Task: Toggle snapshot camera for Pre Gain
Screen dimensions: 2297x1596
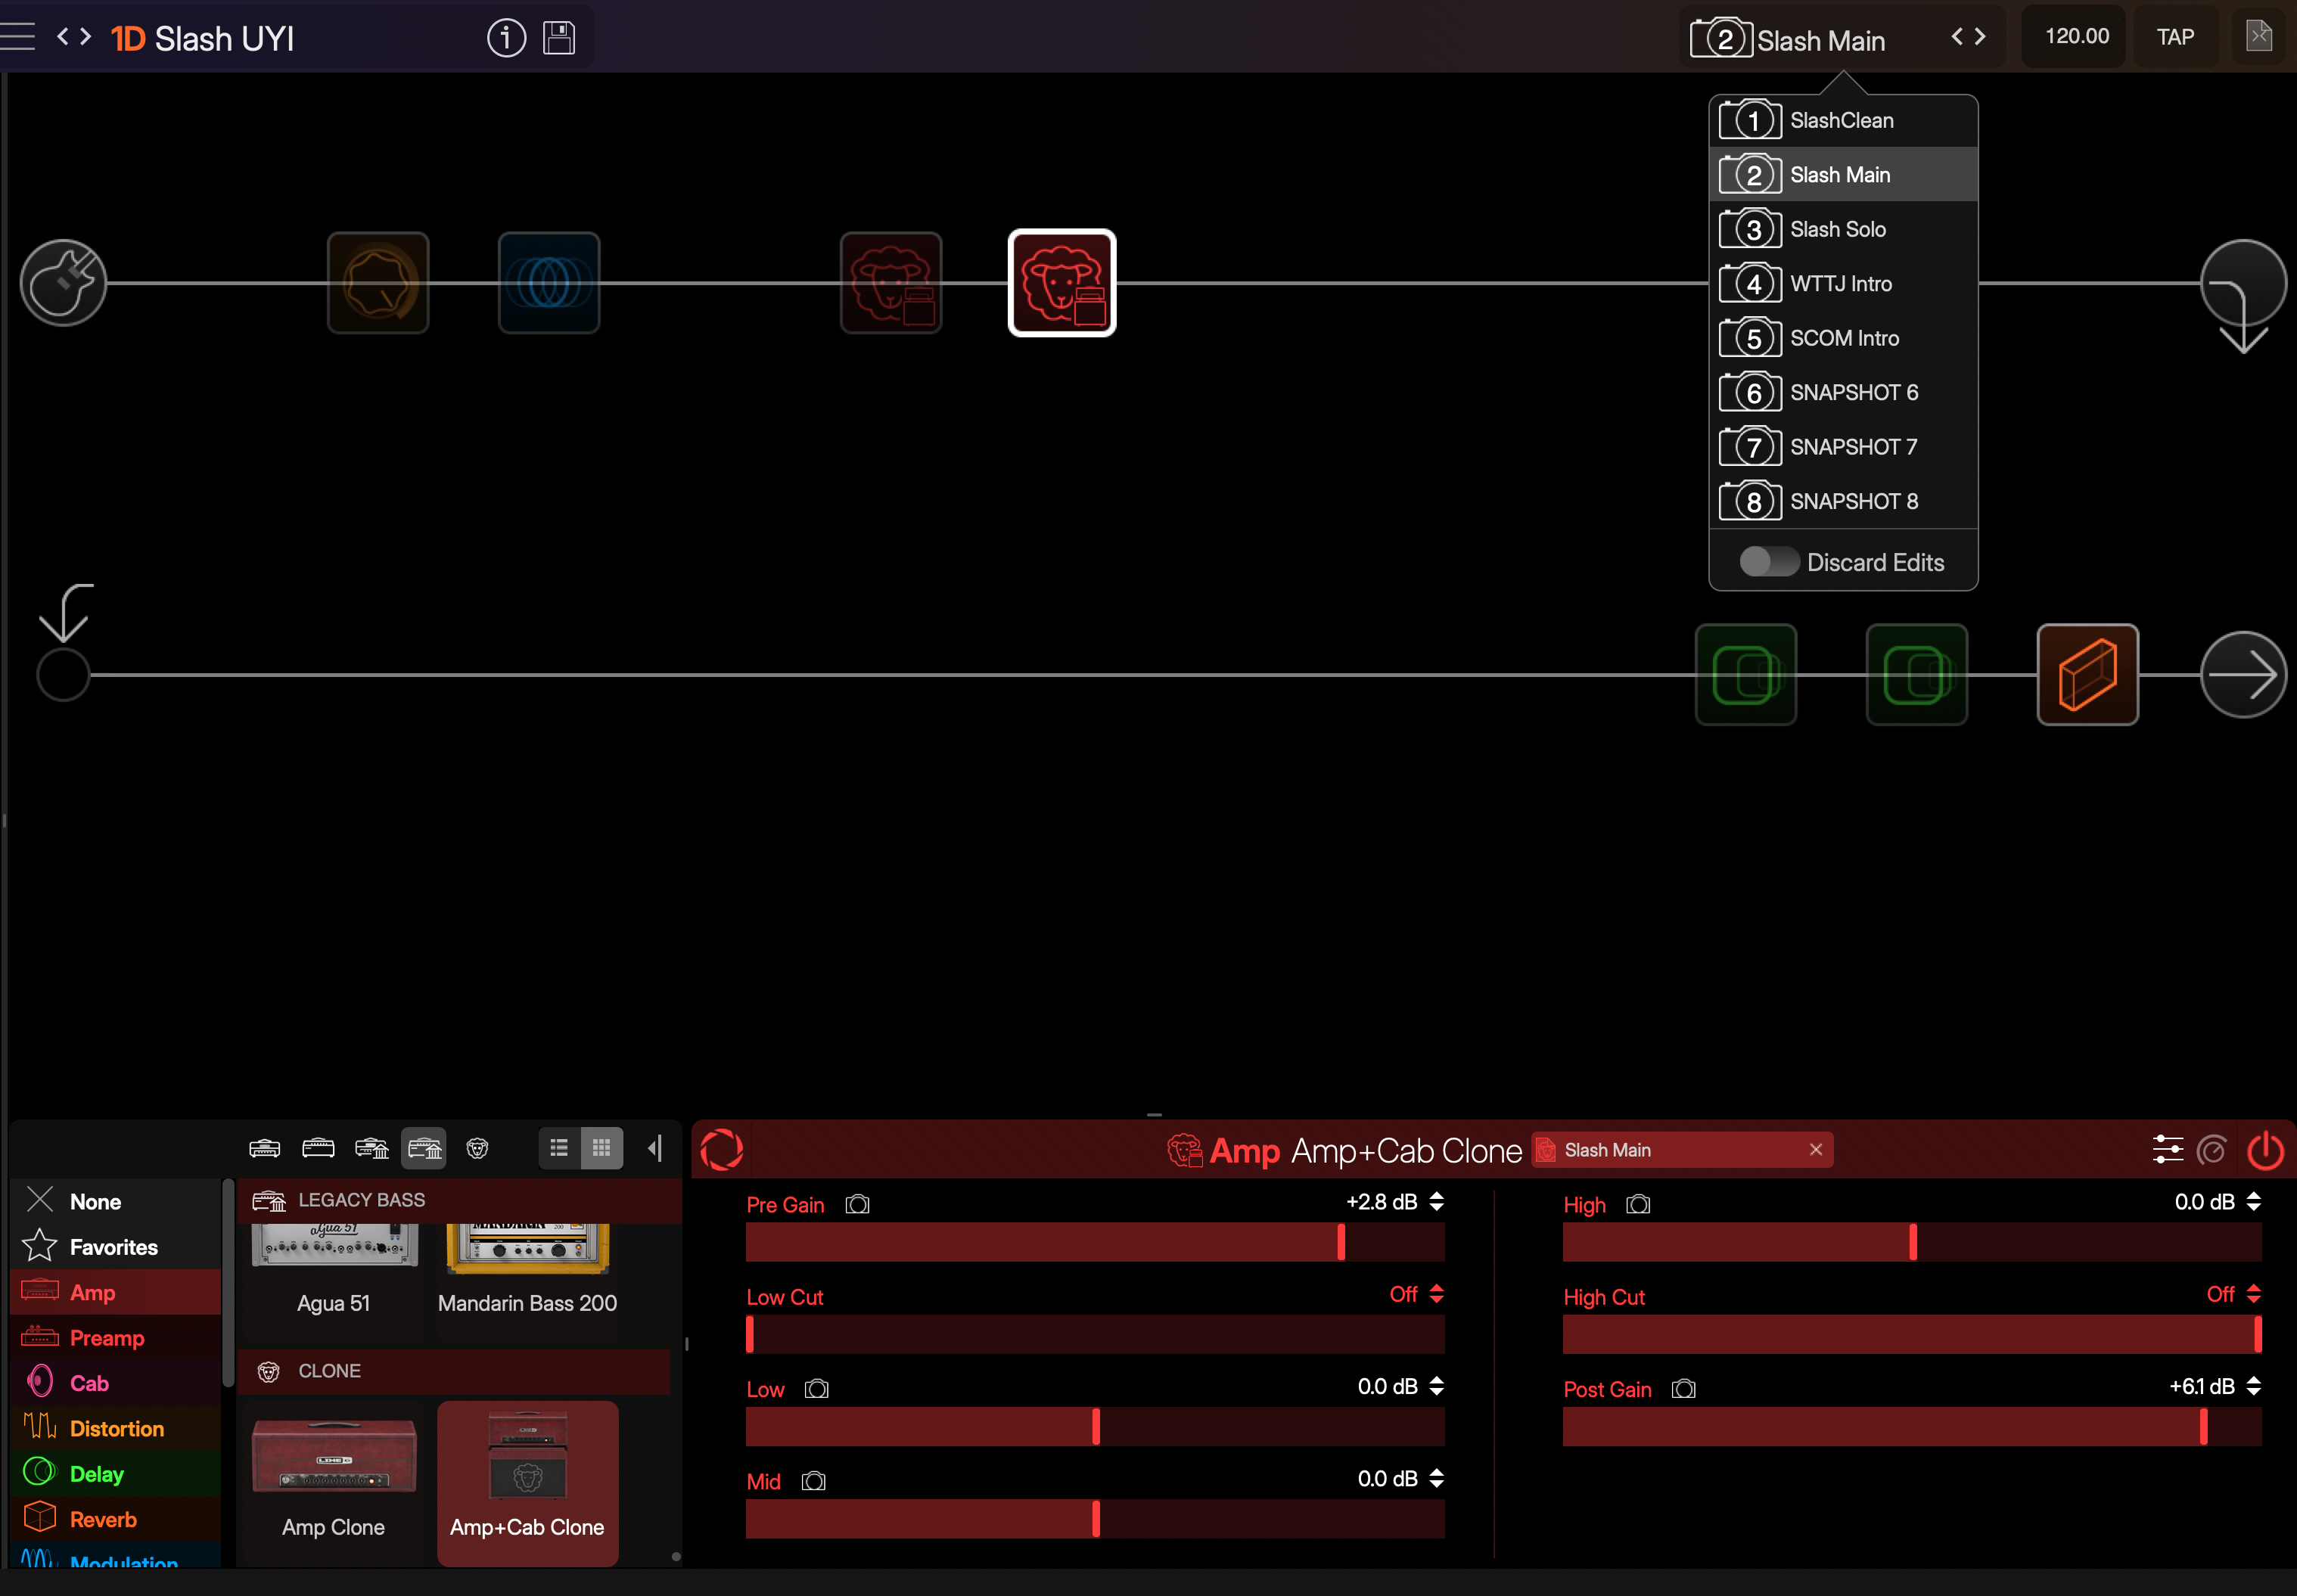Action: coord(857,1205)
